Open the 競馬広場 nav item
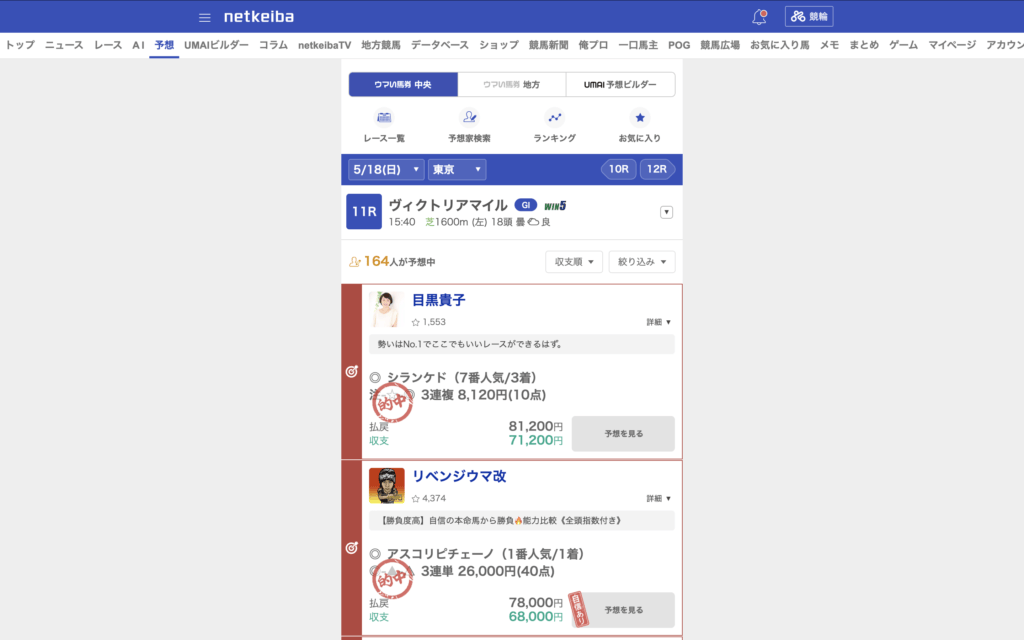1024x640 pixels. click(720, 45)
